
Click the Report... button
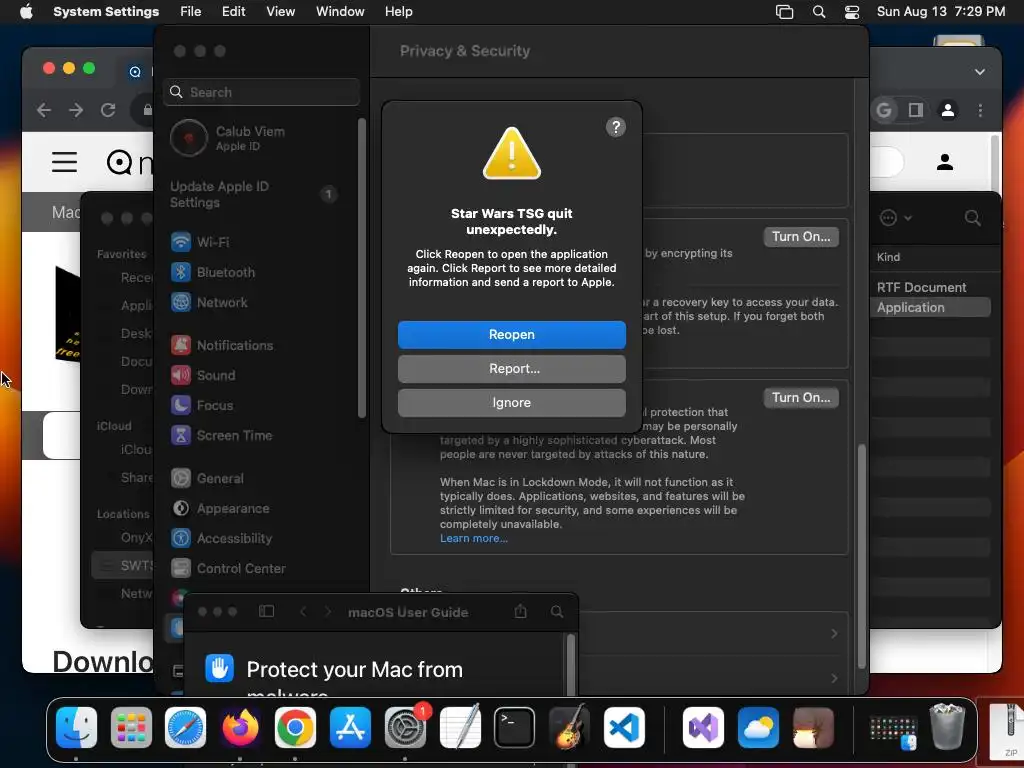pyautogui.click(x=511, y=368)
